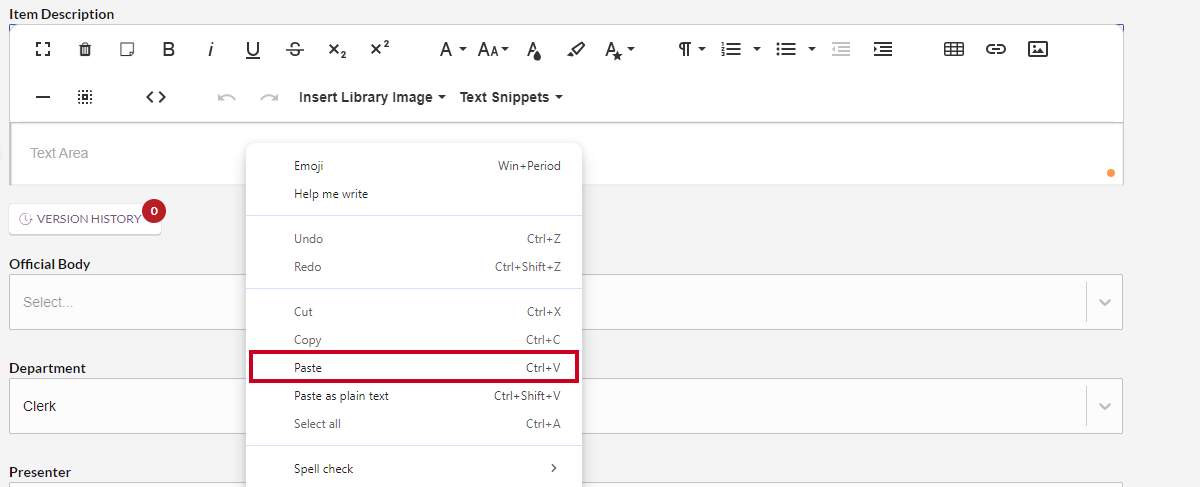
Task: Click the sticky note icon in toolbar
Action: pos(127,49)
